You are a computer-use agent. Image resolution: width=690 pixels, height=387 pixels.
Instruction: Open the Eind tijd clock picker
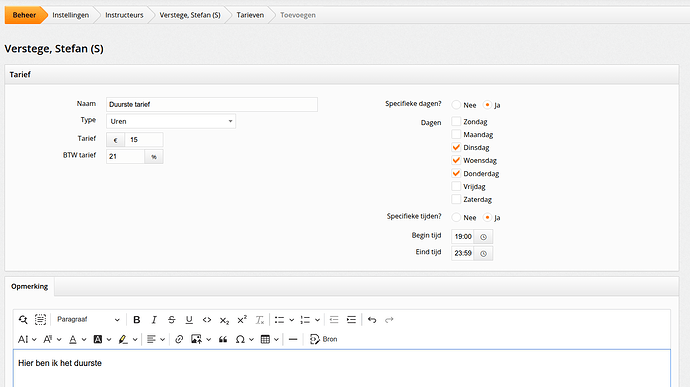coord(483,254)
